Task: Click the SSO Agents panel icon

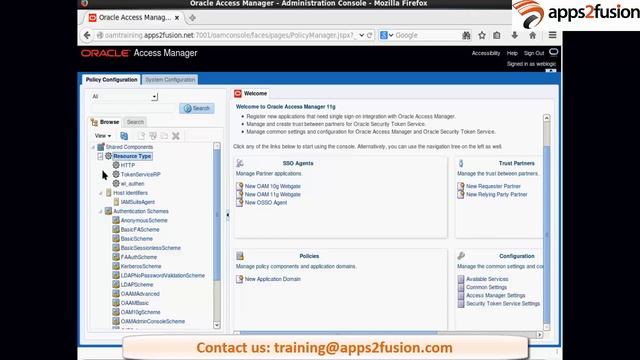Action: pyautogui.click(x=240, y=163)
